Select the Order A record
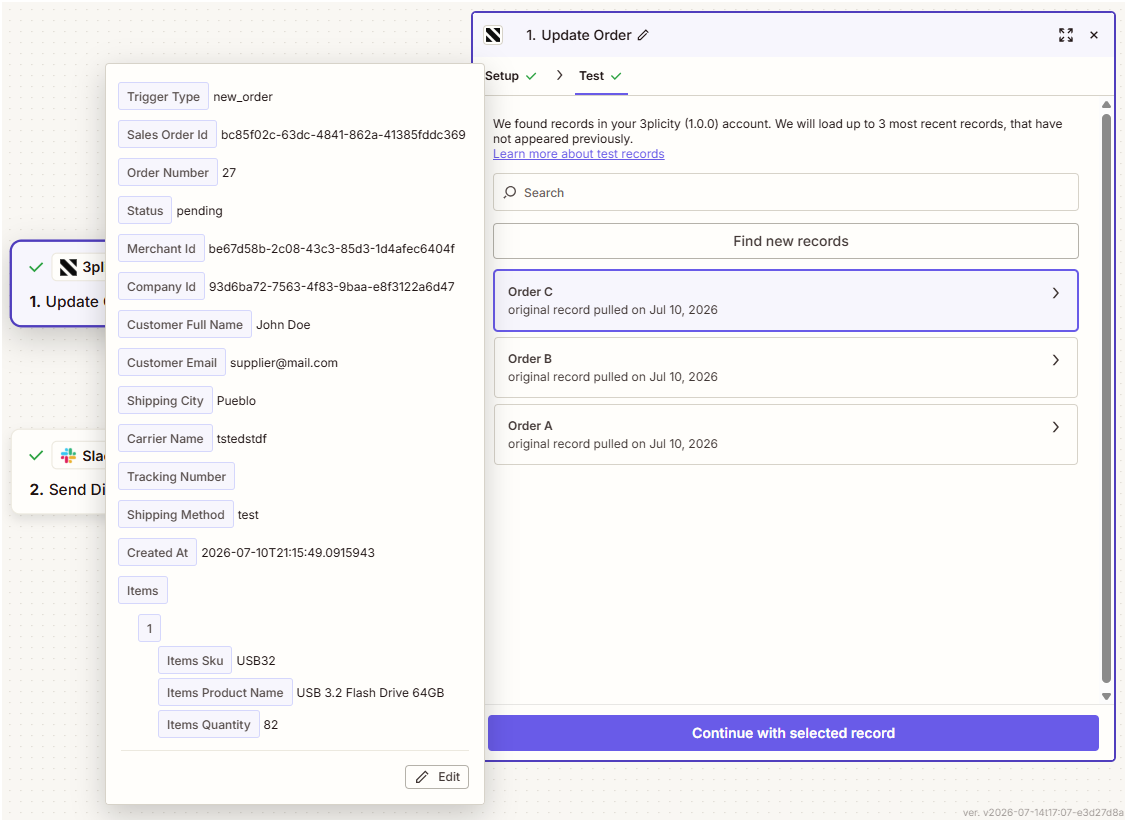Screen dimensions: 1127x822 (786, 435)
